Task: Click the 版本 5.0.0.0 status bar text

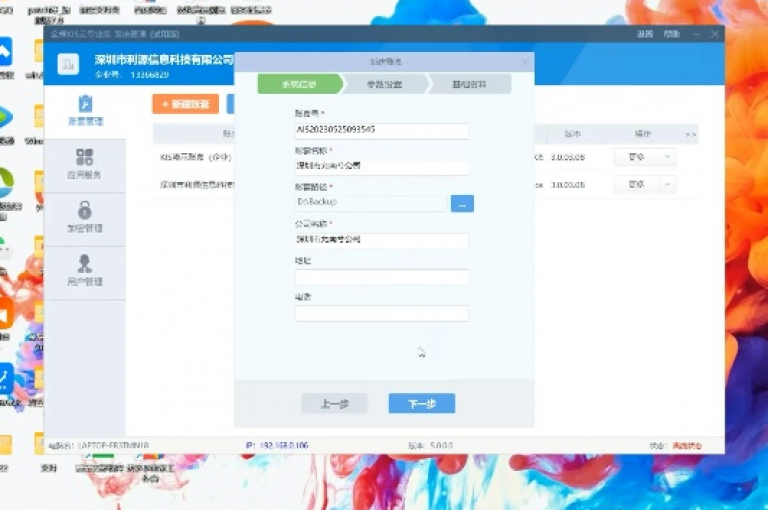Action: [431, 445]
